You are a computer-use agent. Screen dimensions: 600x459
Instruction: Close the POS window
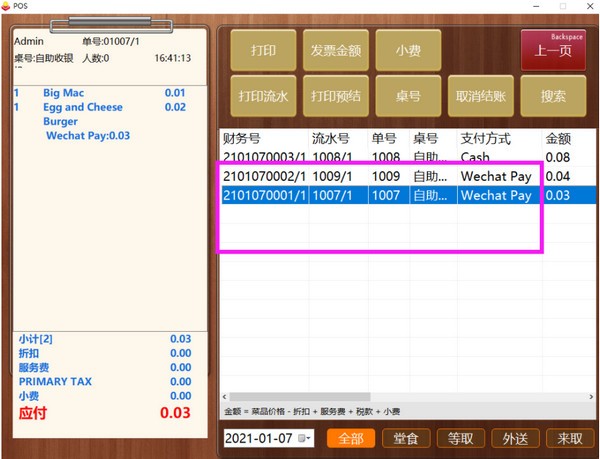[x=590, y=6]
